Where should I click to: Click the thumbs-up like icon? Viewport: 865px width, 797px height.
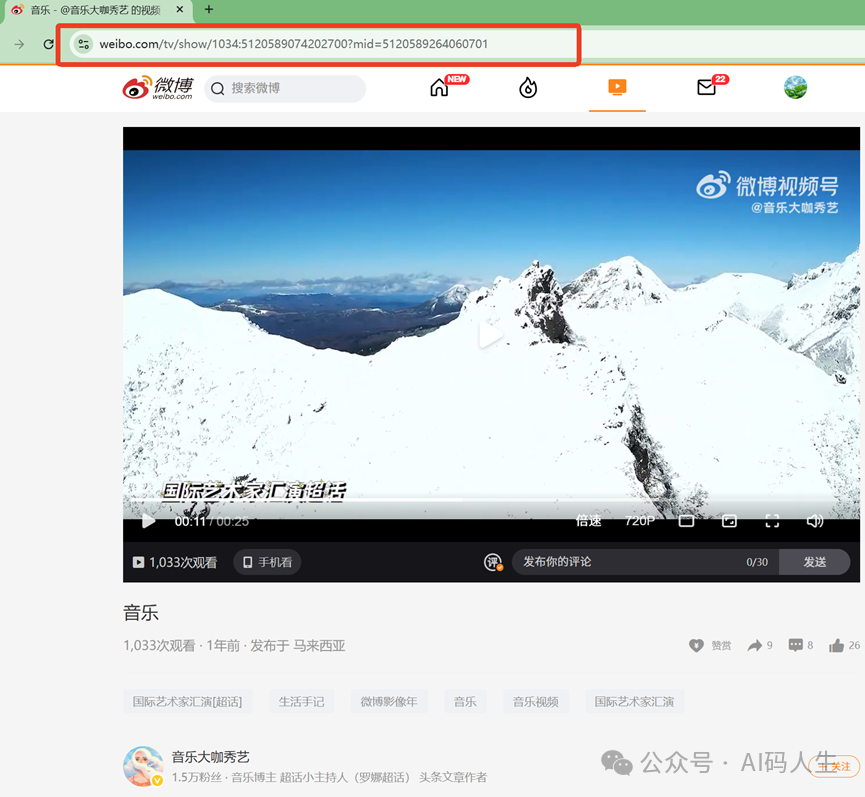tap(837, 646)
